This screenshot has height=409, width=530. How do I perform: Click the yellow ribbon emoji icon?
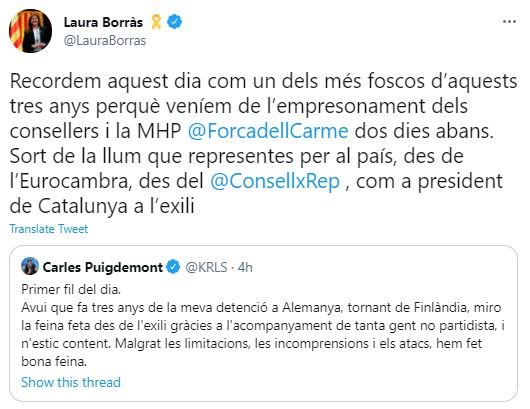click(156, 22)
